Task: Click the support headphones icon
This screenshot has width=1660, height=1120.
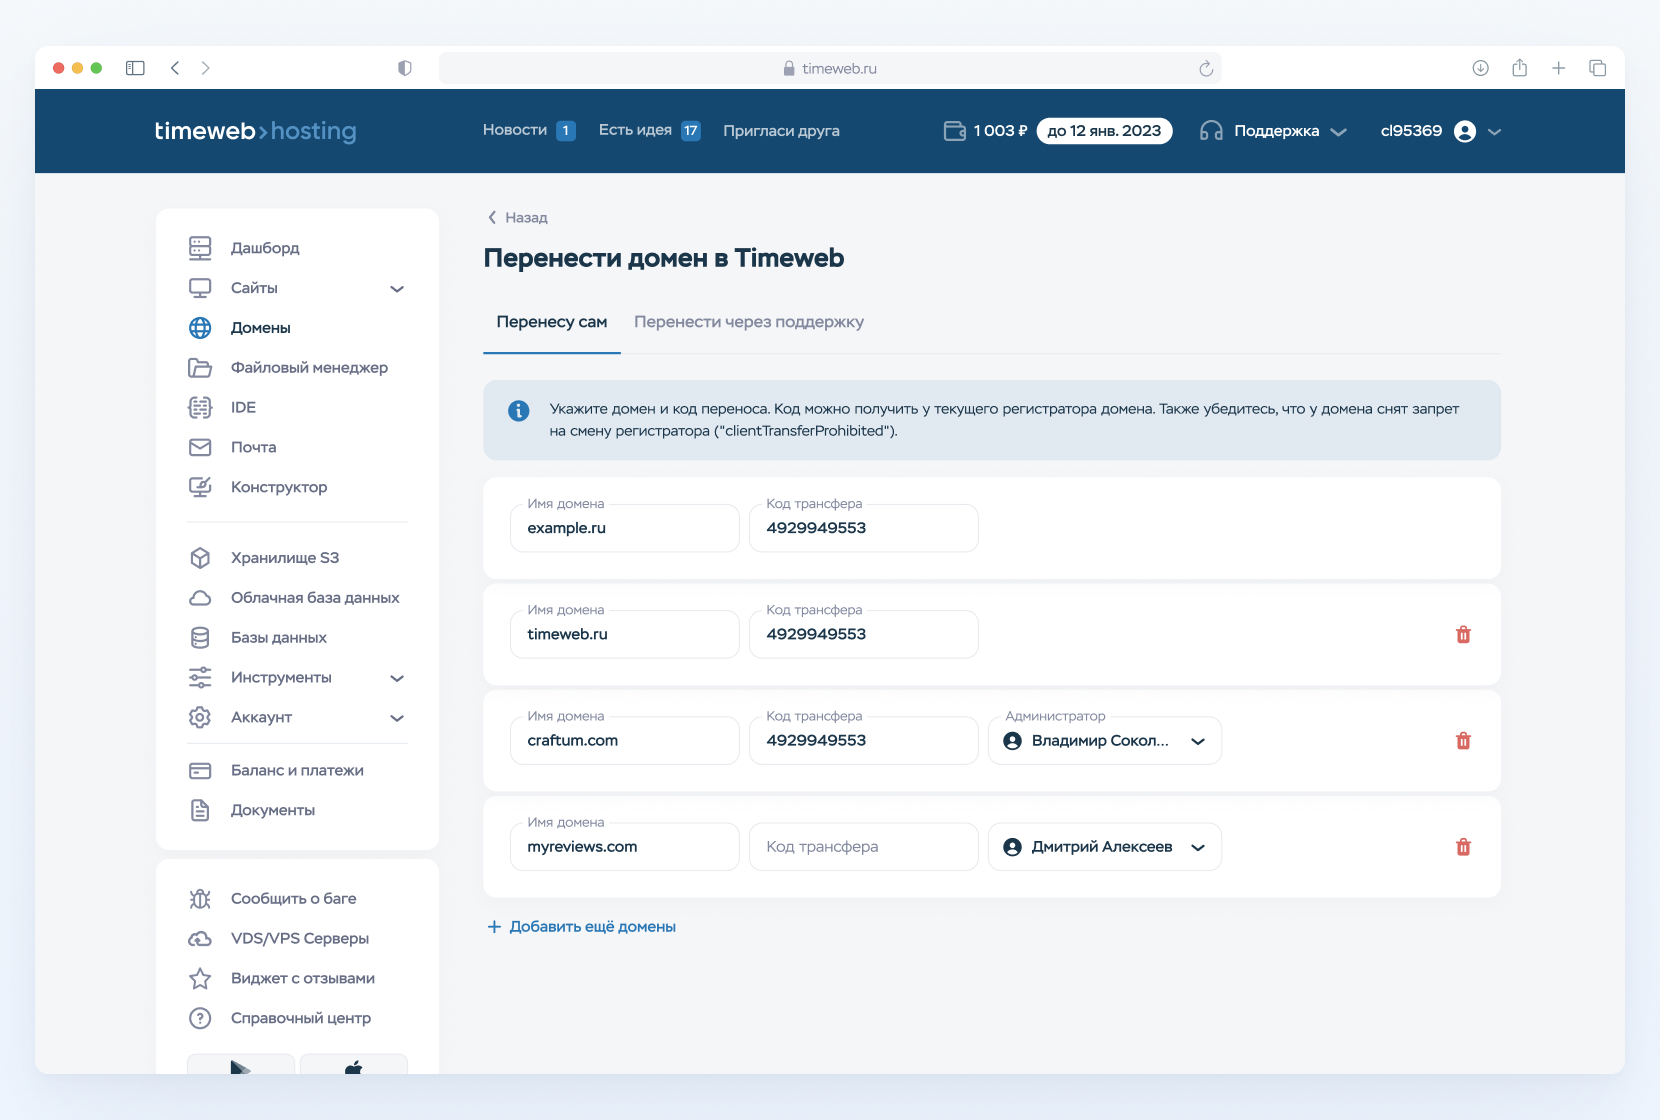Action: pyautogui.click(x=1211, y=131)
